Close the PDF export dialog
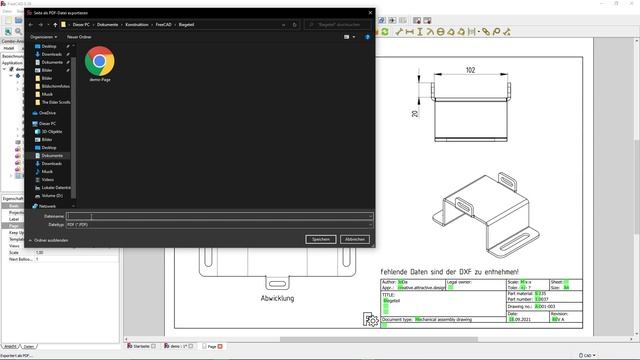 click(x=370, y=13)
